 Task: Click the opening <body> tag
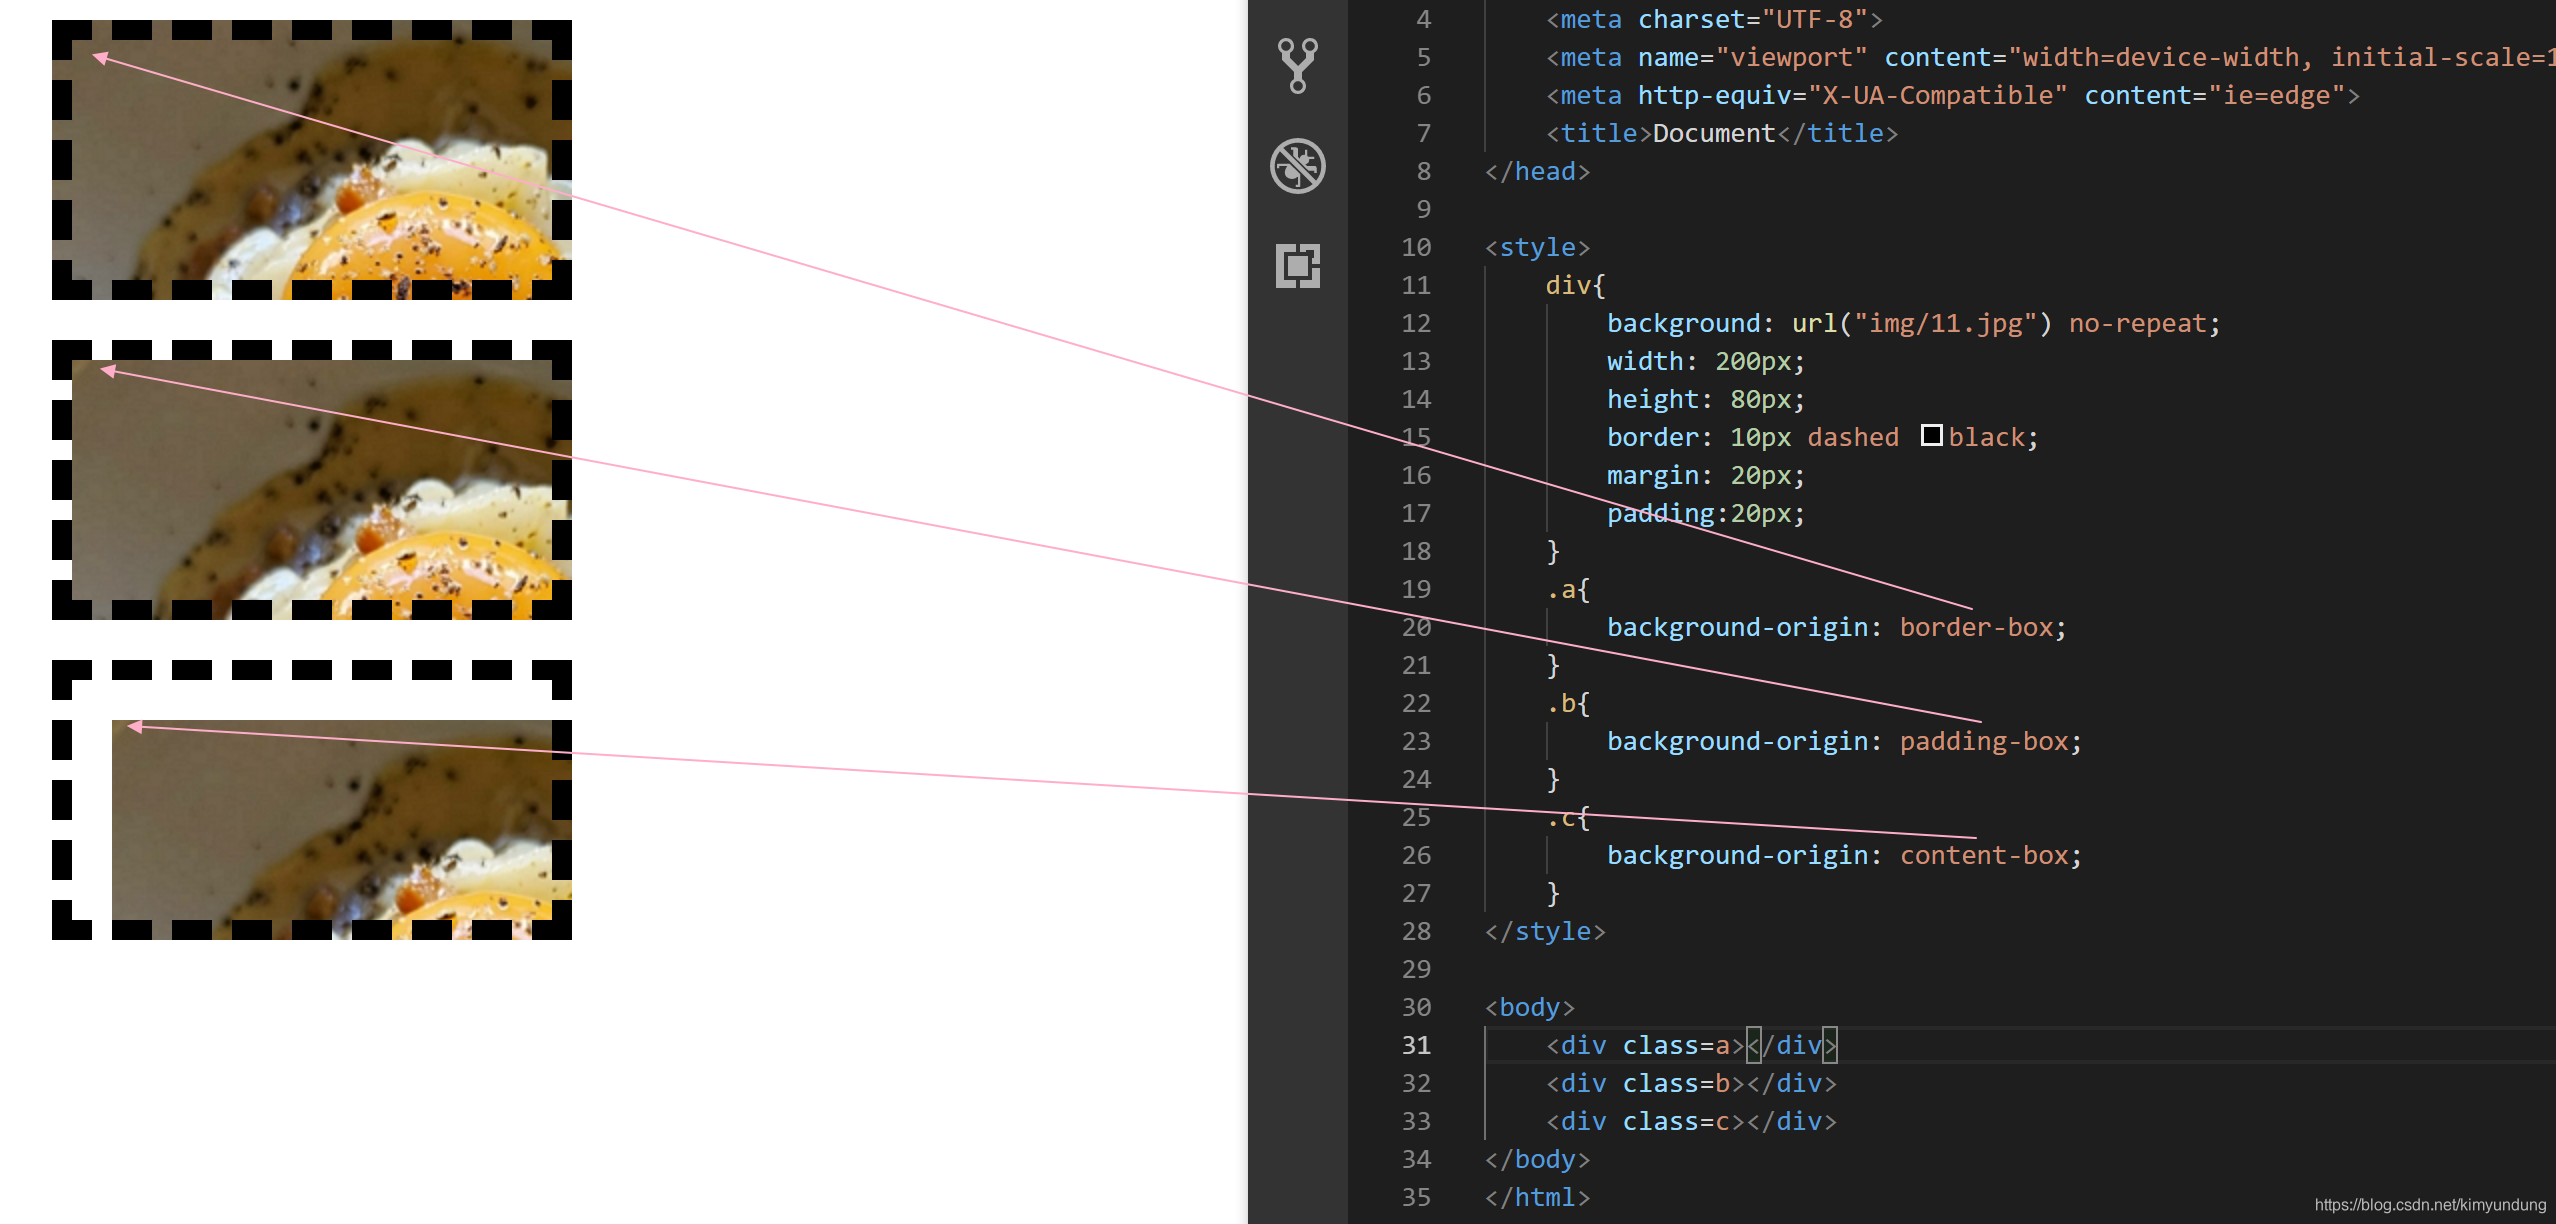coord(1530,1007)
